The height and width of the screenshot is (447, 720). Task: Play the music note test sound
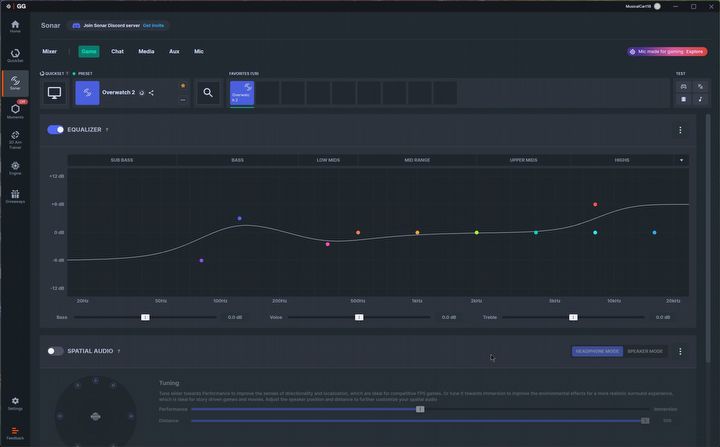tap(700, 99)
